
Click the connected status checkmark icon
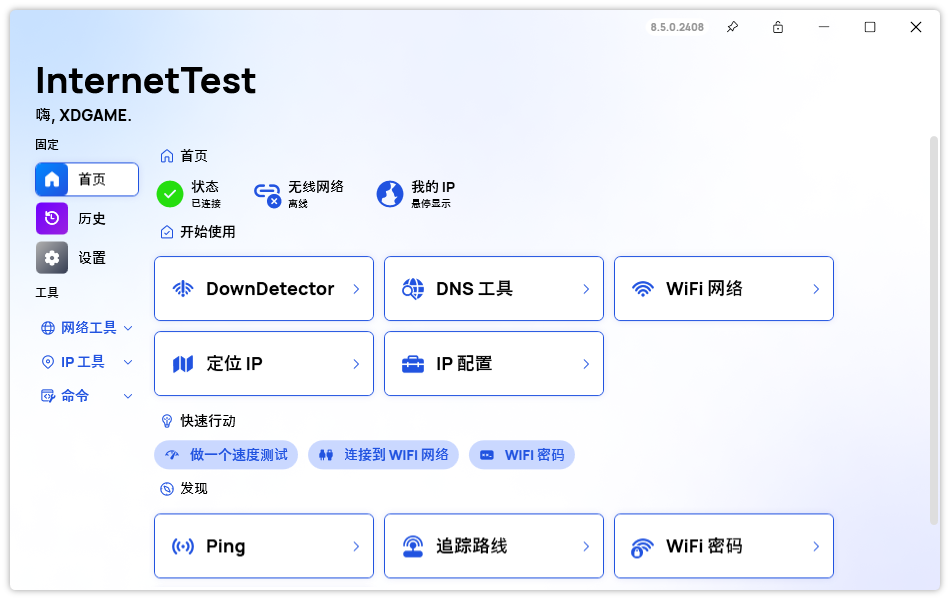click(170, 194)
